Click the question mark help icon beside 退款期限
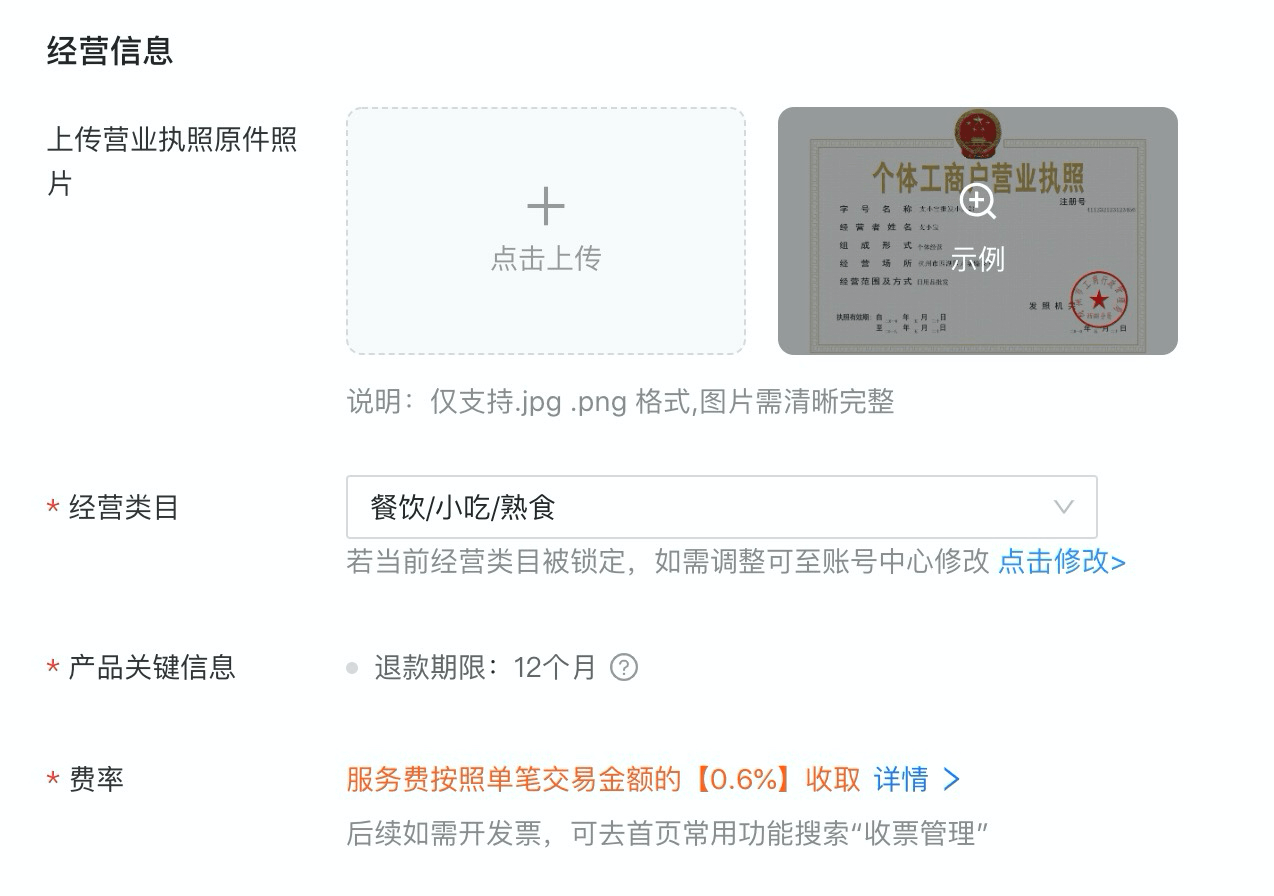This screenshot has height=896, width=1274. [624, 667]
